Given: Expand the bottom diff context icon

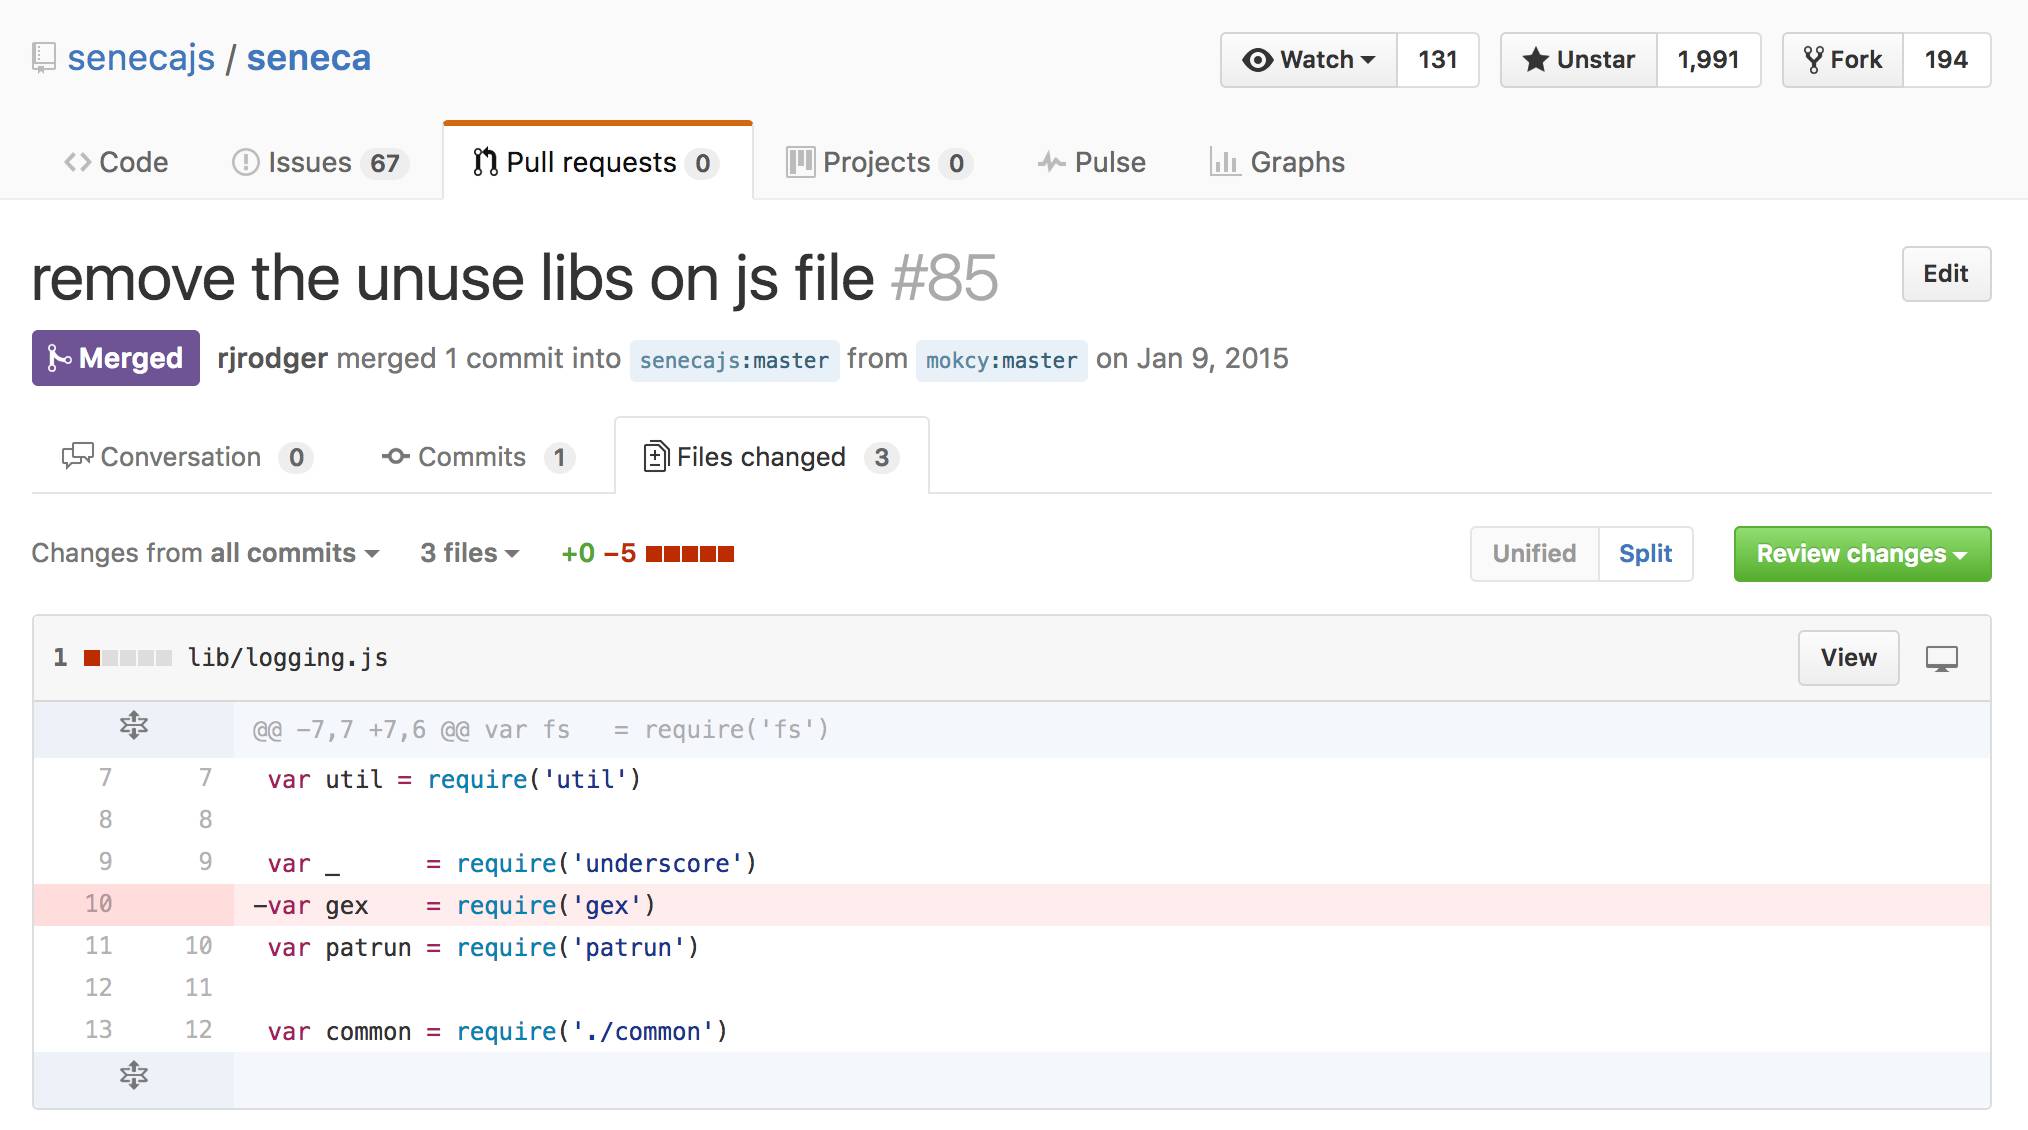Looking at the screenshot, I should point(133,1076).
